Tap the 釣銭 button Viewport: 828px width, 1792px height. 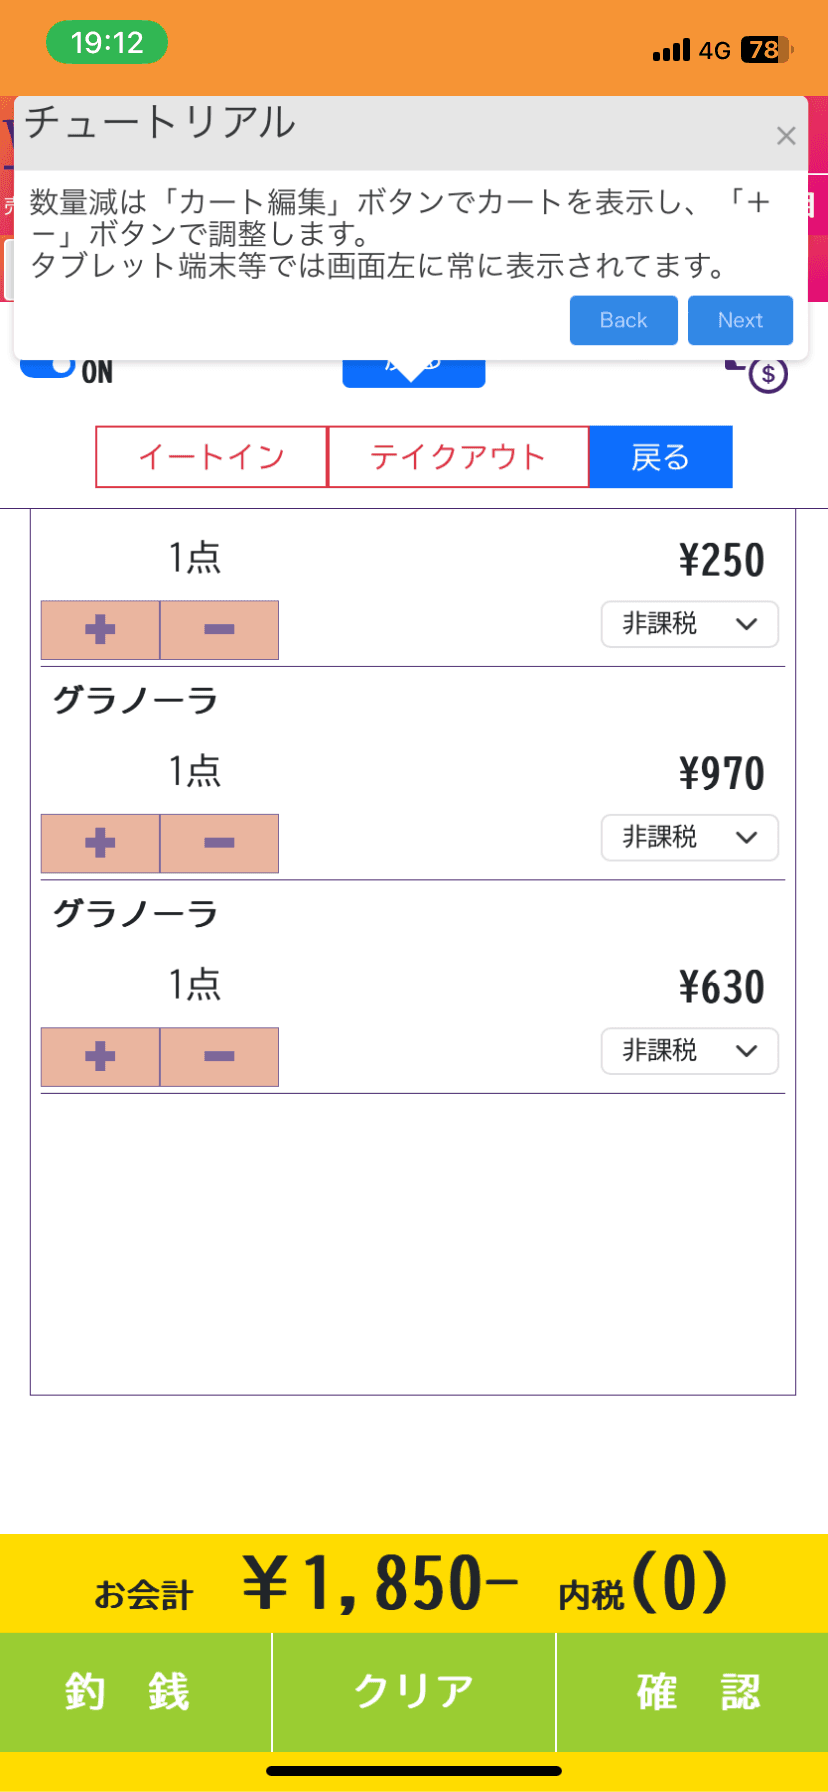point(135,1692)
